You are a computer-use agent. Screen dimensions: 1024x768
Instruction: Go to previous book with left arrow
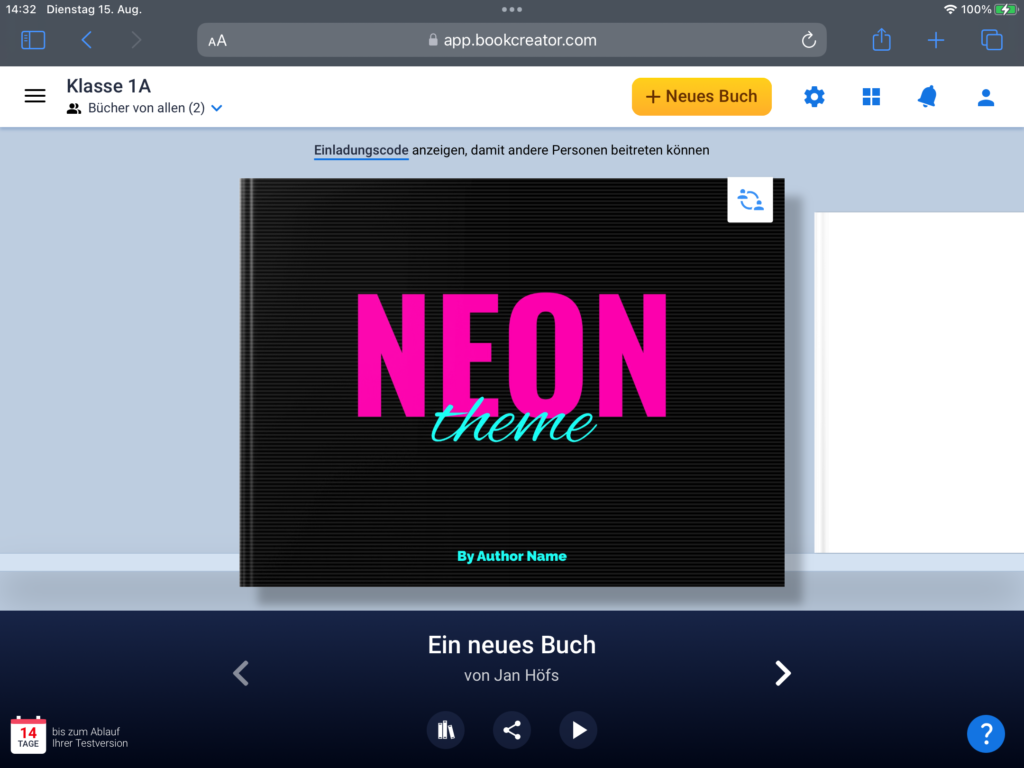240,673
